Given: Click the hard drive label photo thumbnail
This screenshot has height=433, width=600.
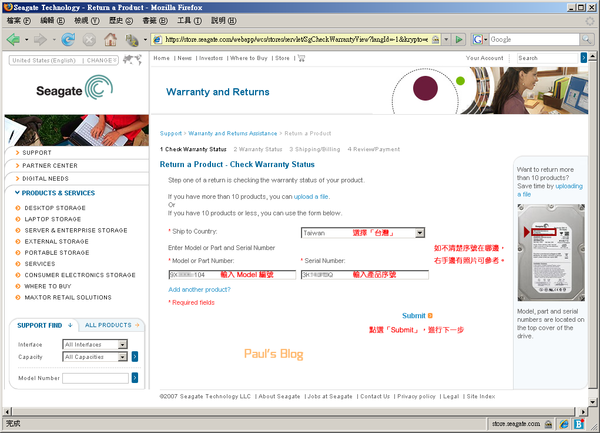Looking at the screenshot, I should coord(551,252).
